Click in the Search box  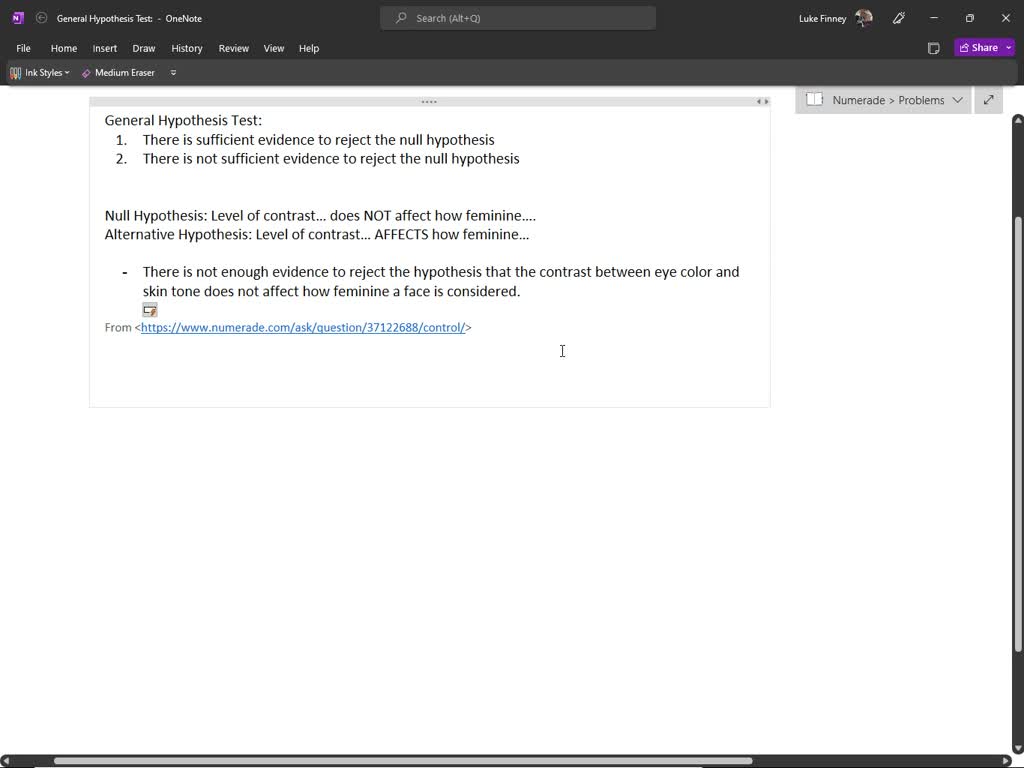click(518, 18)
